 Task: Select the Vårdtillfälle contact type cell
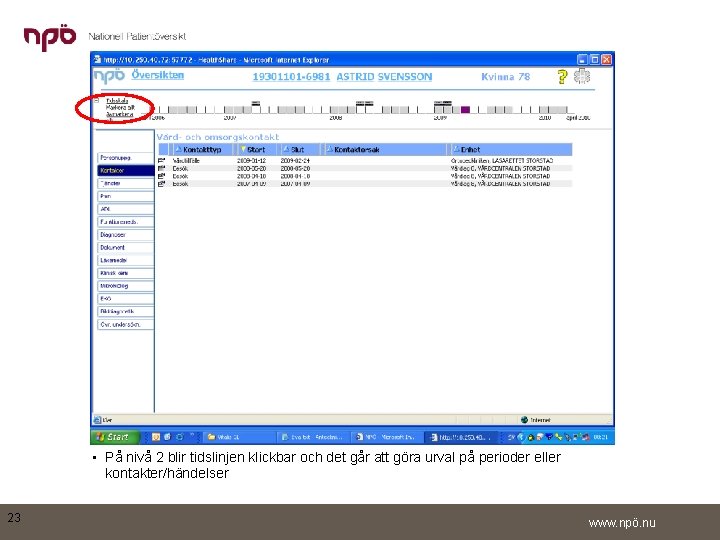coord(186,161)
